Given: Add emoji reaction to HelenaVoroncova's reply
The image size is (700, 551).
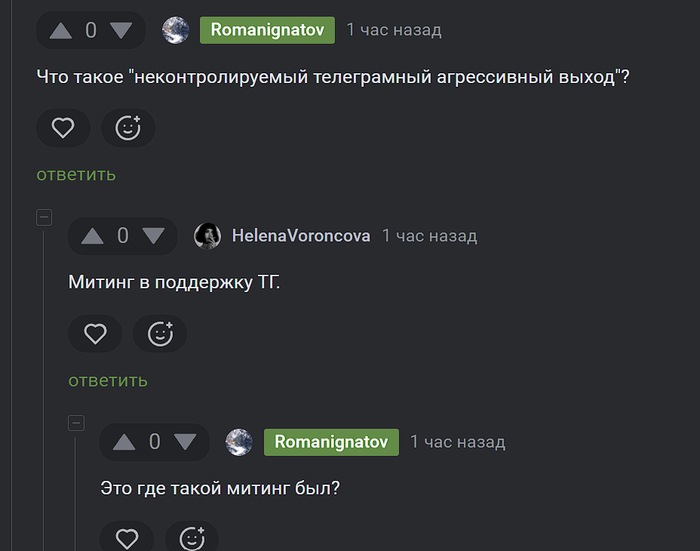Looking at the screenshot, I should point(160,334).
